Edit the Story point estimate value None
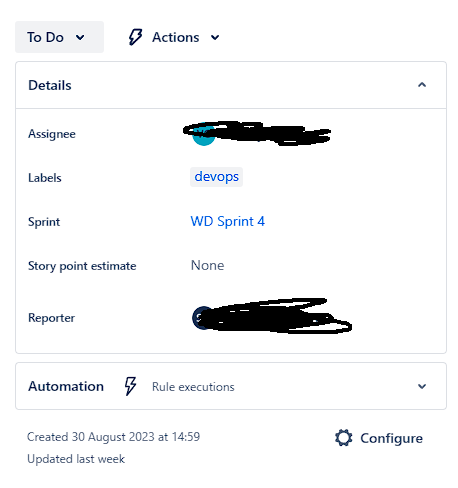 click(207, 265)
